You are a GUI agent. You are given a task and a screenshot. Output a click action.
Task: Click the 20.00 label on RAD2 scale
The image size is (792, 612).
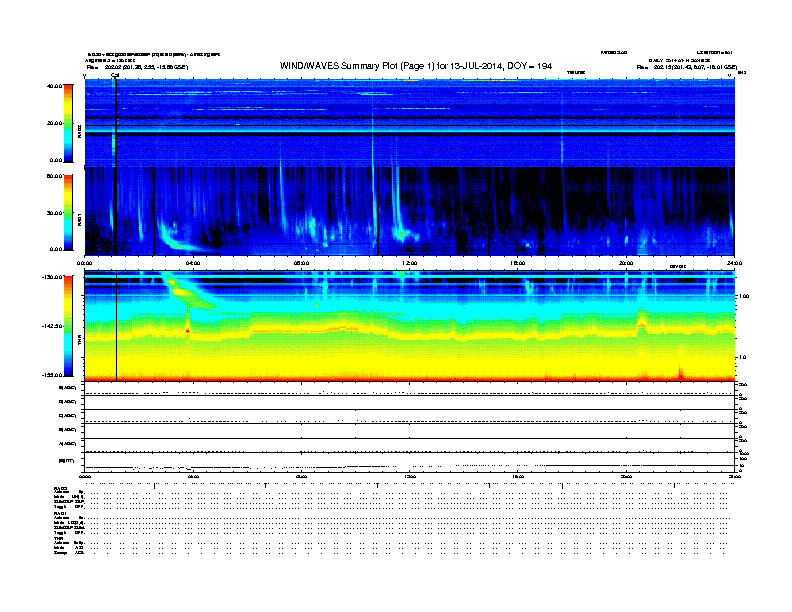click(54, 123)
